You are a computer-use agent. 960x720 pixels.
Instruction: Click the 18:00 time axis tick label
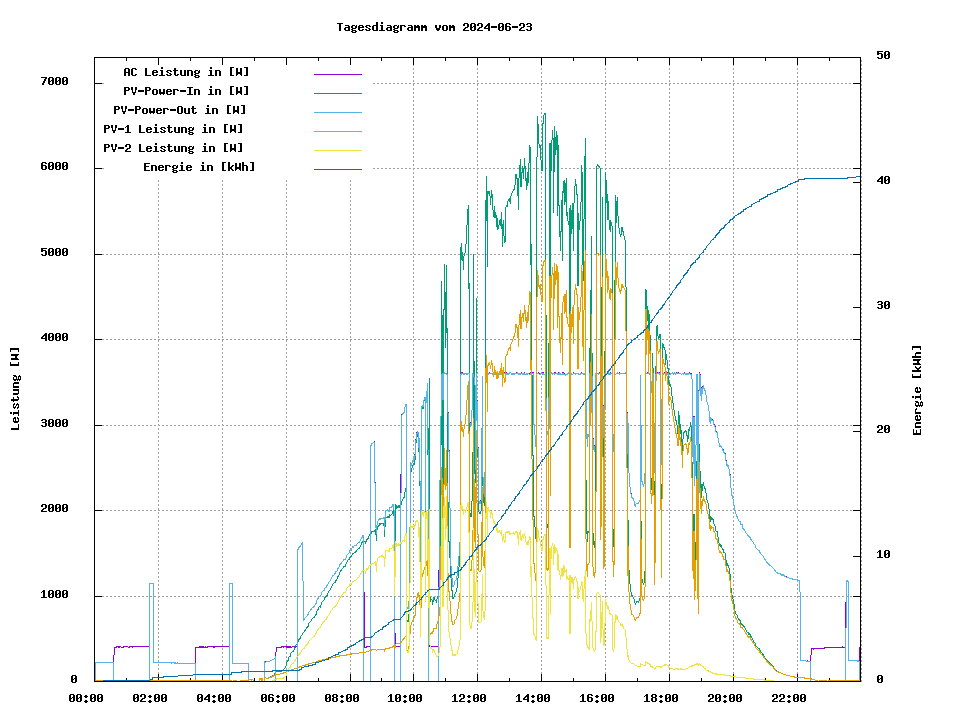tap(660, 698)
